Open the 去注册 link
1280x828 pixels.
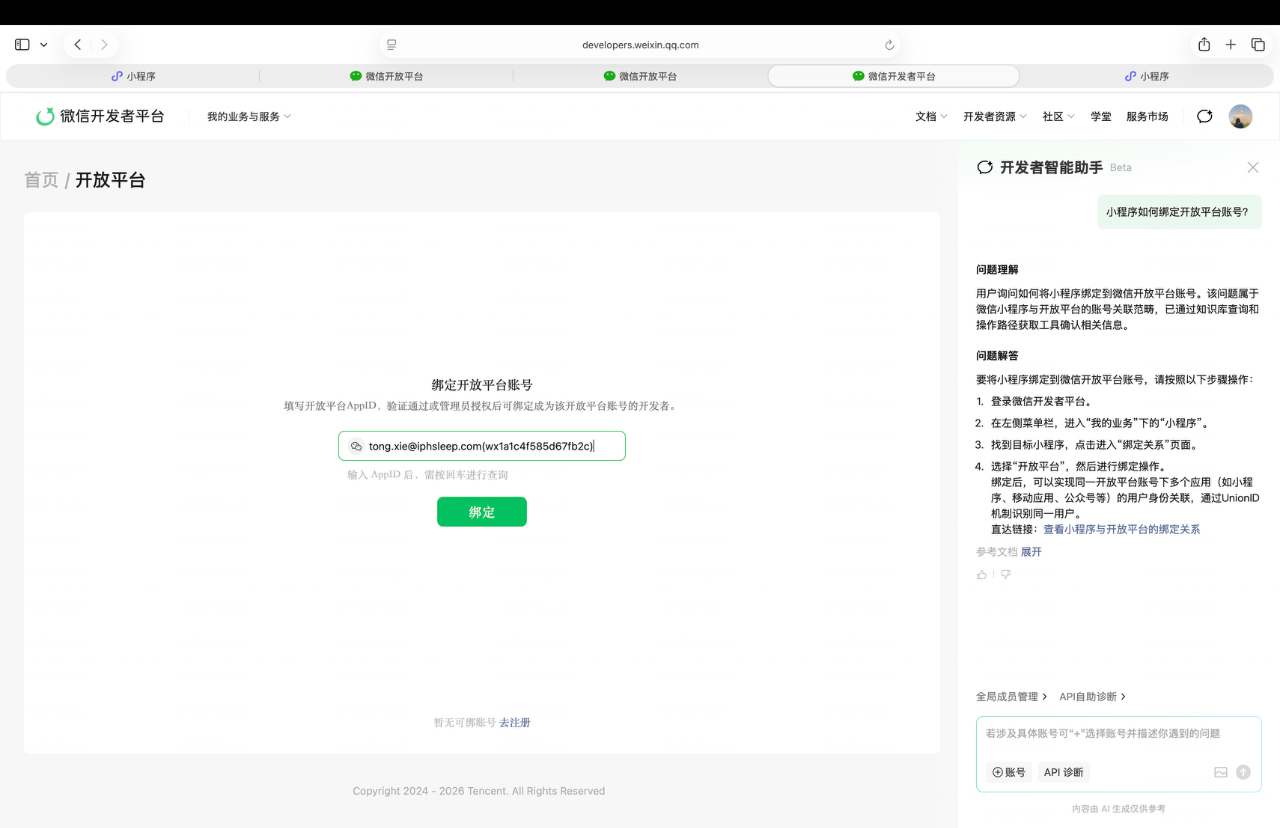pyautogui.click(x=515, y=722)
